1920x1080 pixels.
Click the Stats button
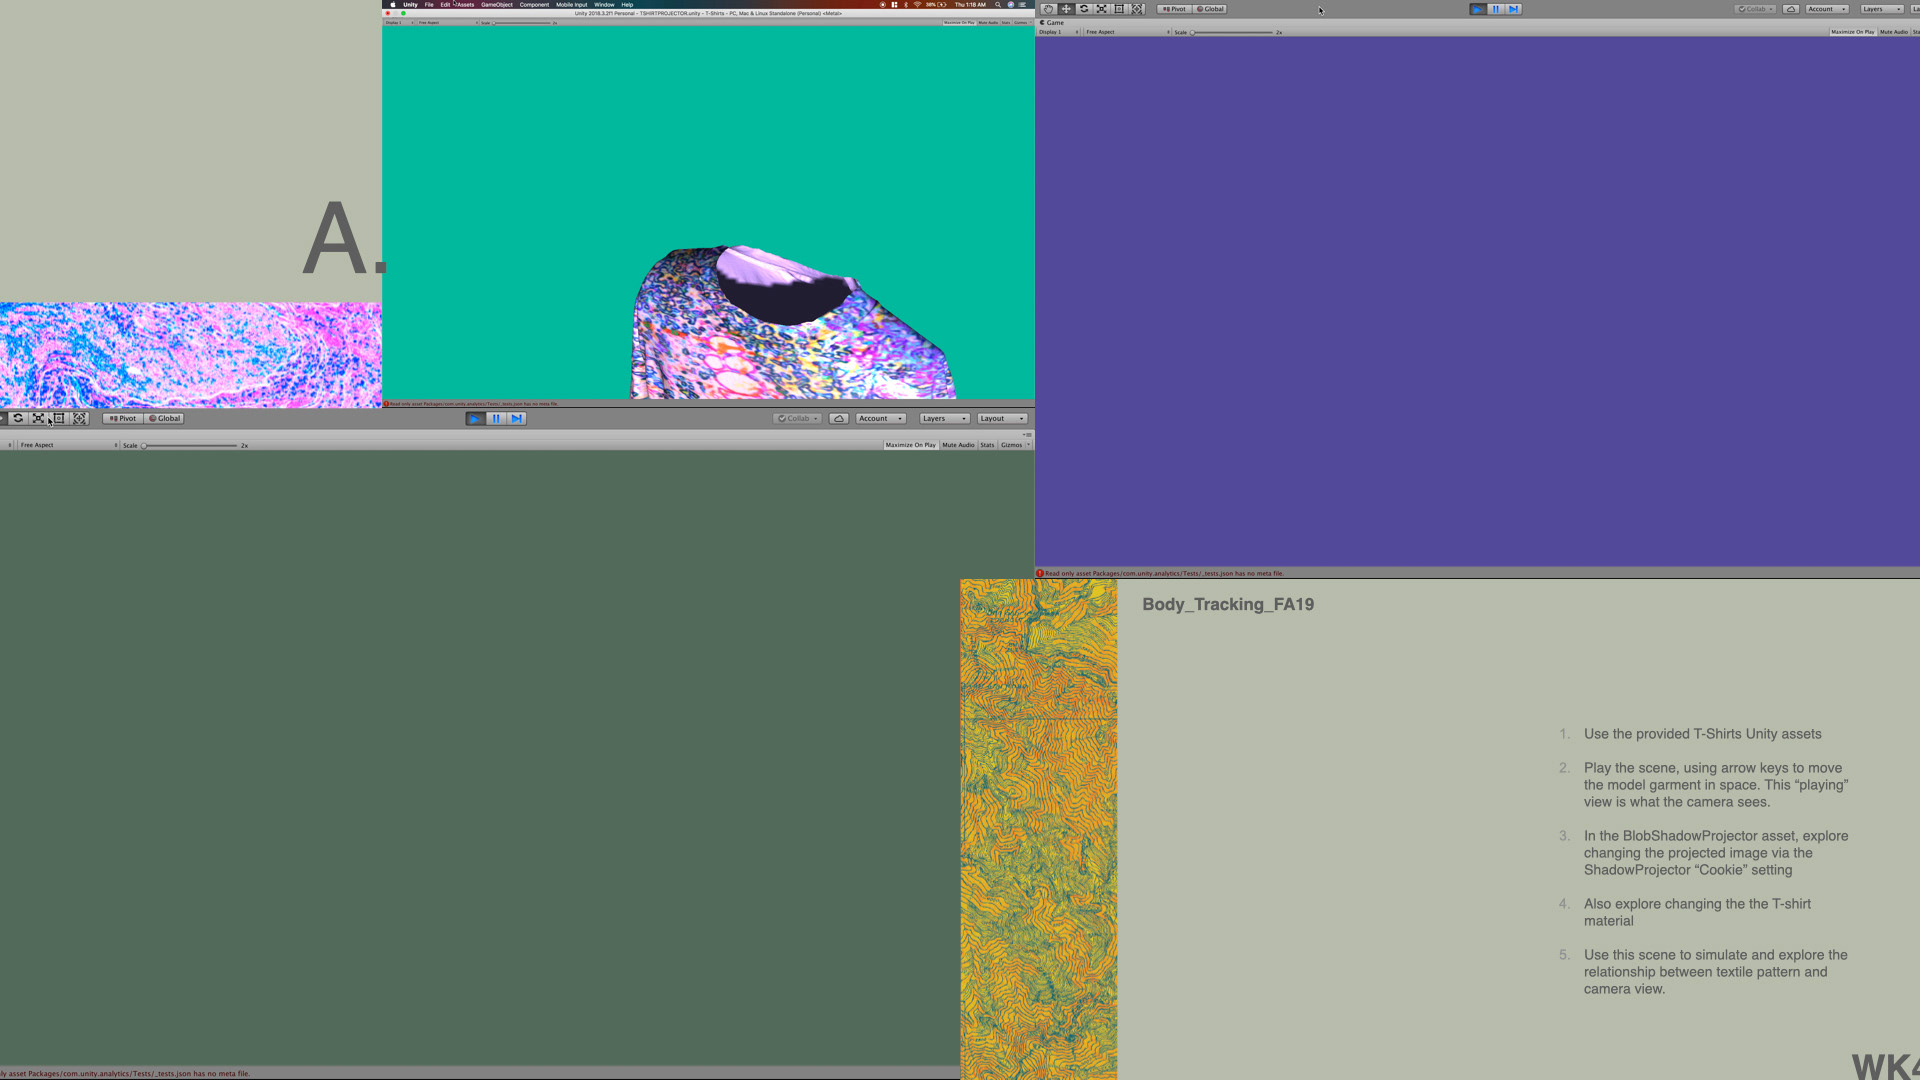(x=987, y=445)
